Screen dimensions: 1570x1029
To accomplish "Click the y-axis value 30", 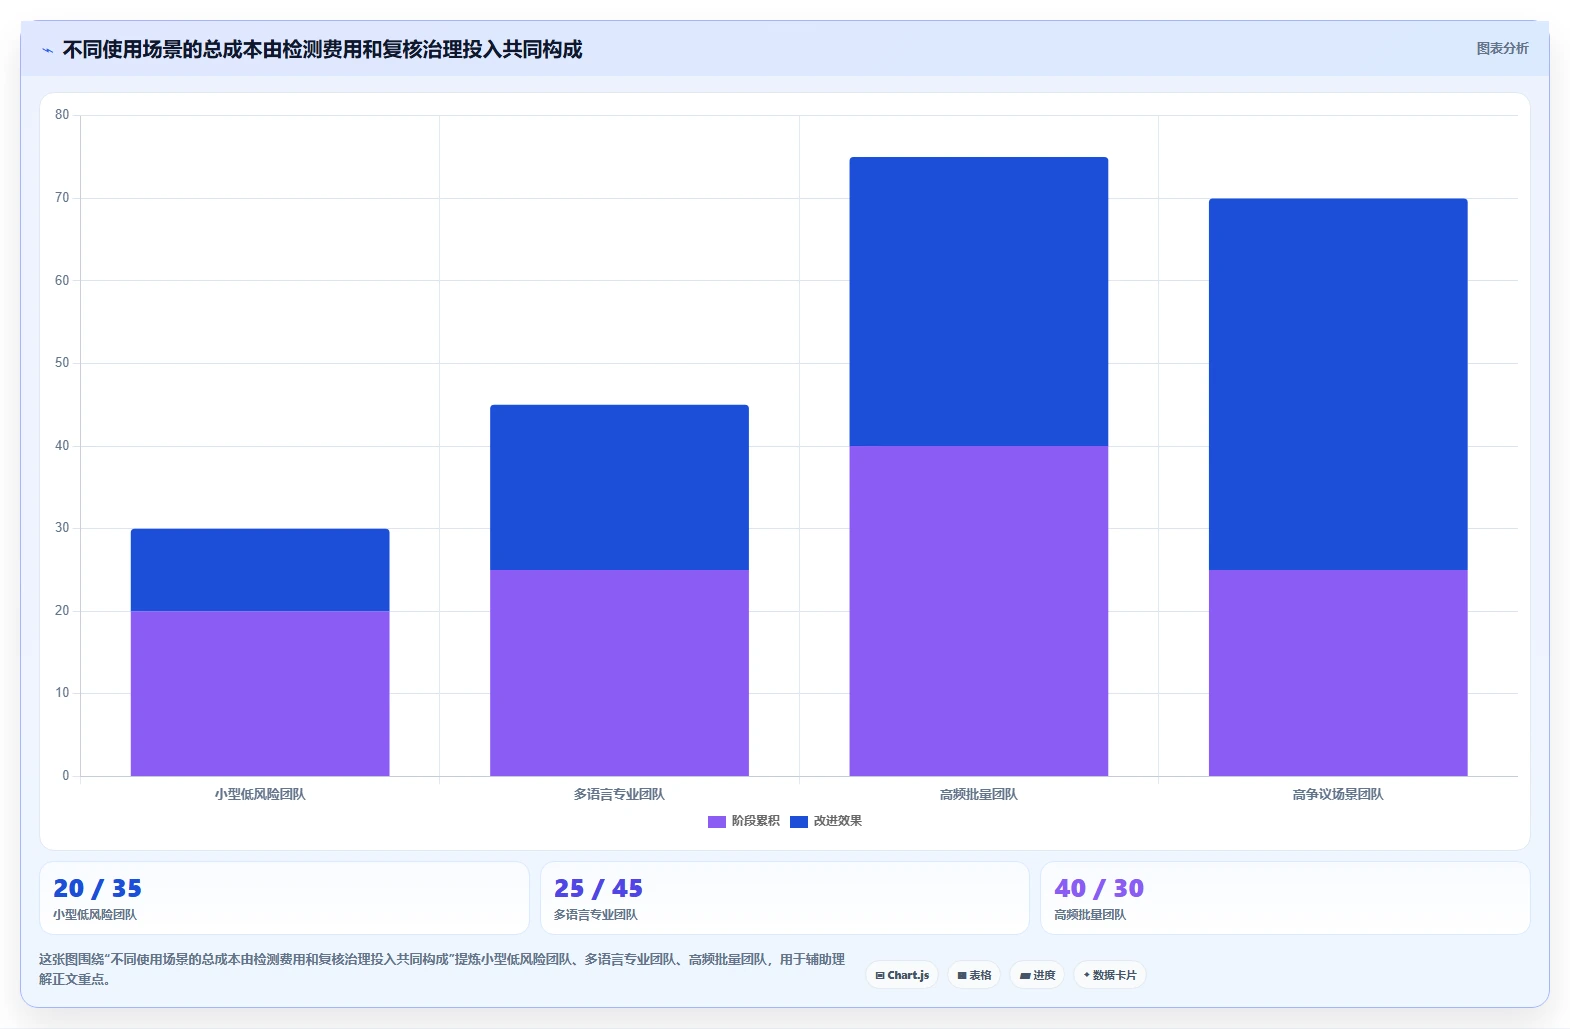I will click(62, 528).
